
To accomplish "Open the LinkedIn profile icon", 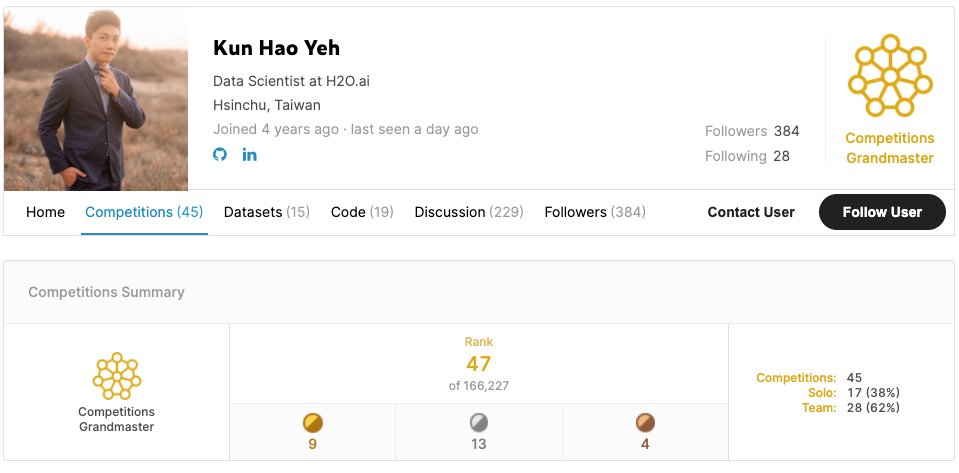I will click(250, 154).
